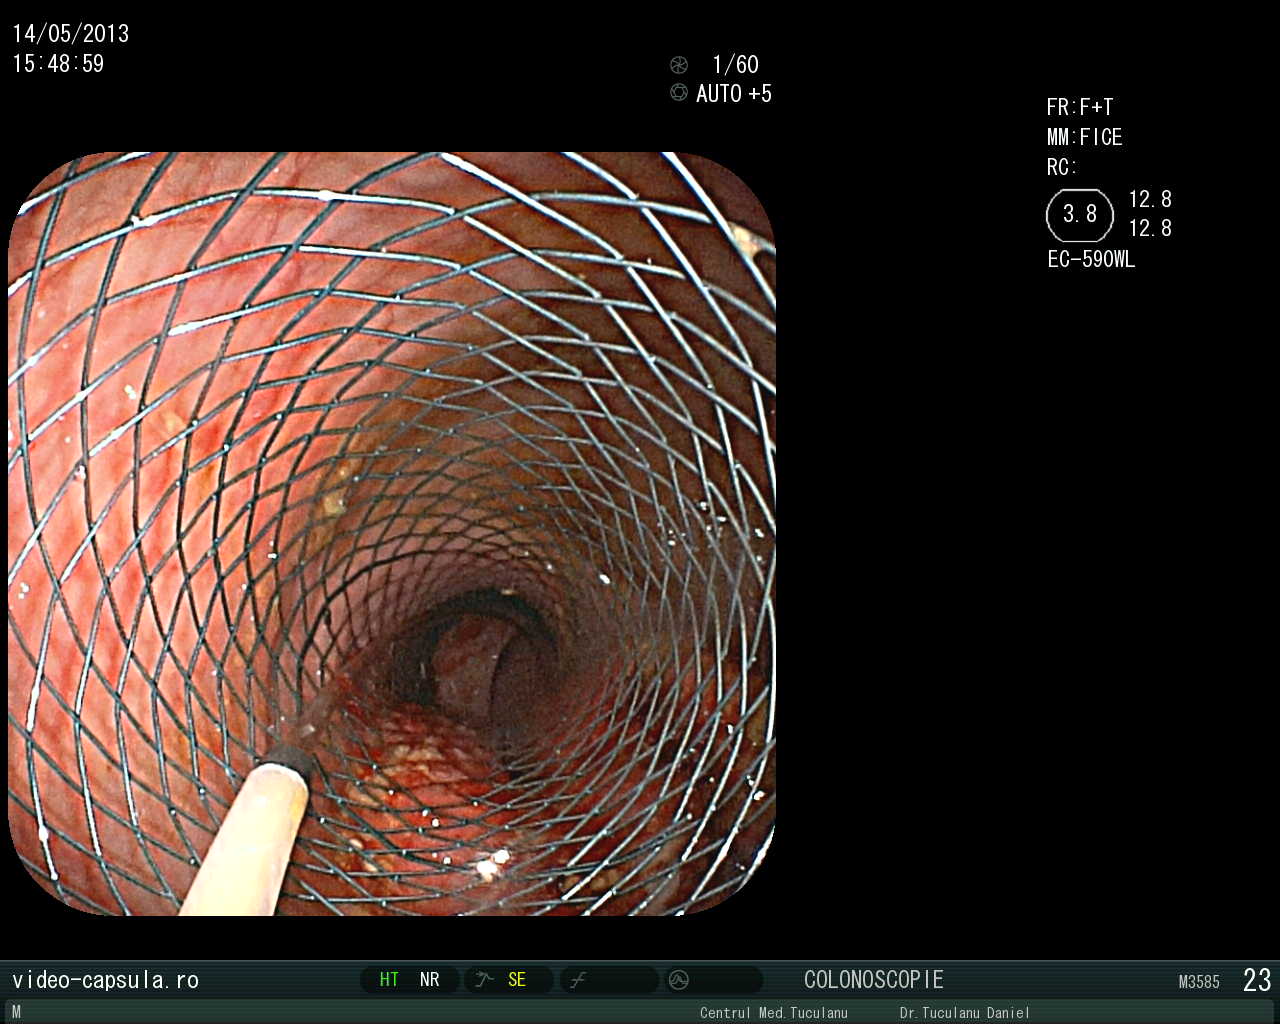The width and height of the screenshot is (1280, 1024).
Task: Click the endoscopic stent image view
Action: [x=392, y=534]
